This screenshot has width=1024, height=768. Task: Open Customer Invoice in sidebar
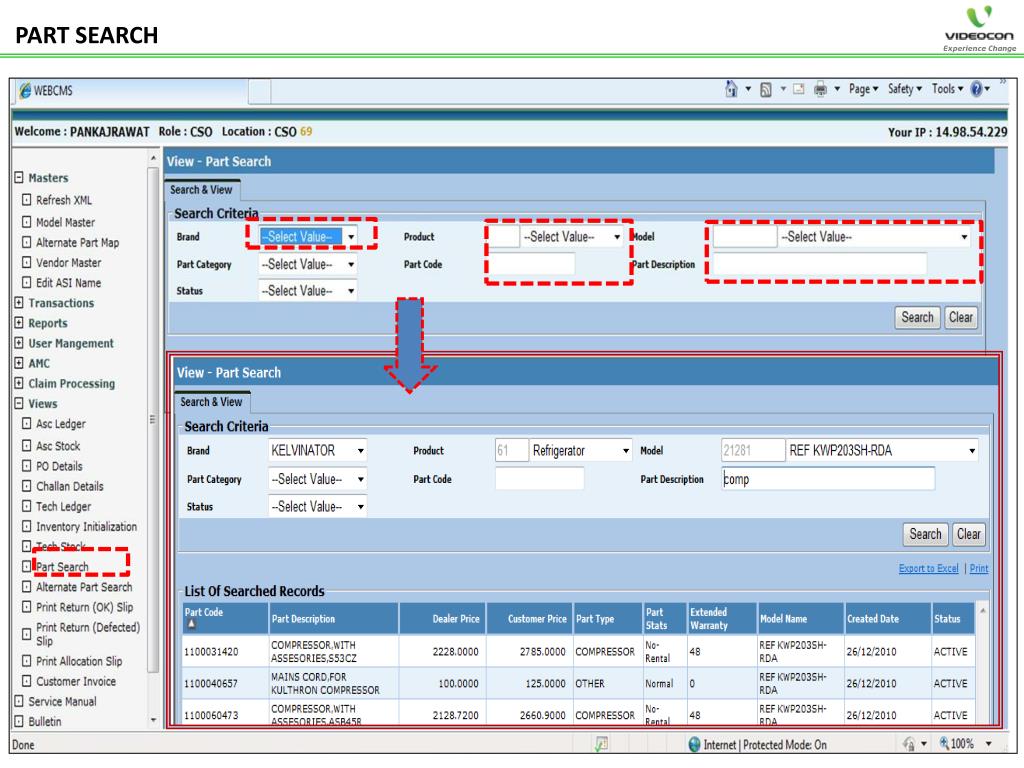click(x=76, y=681)
